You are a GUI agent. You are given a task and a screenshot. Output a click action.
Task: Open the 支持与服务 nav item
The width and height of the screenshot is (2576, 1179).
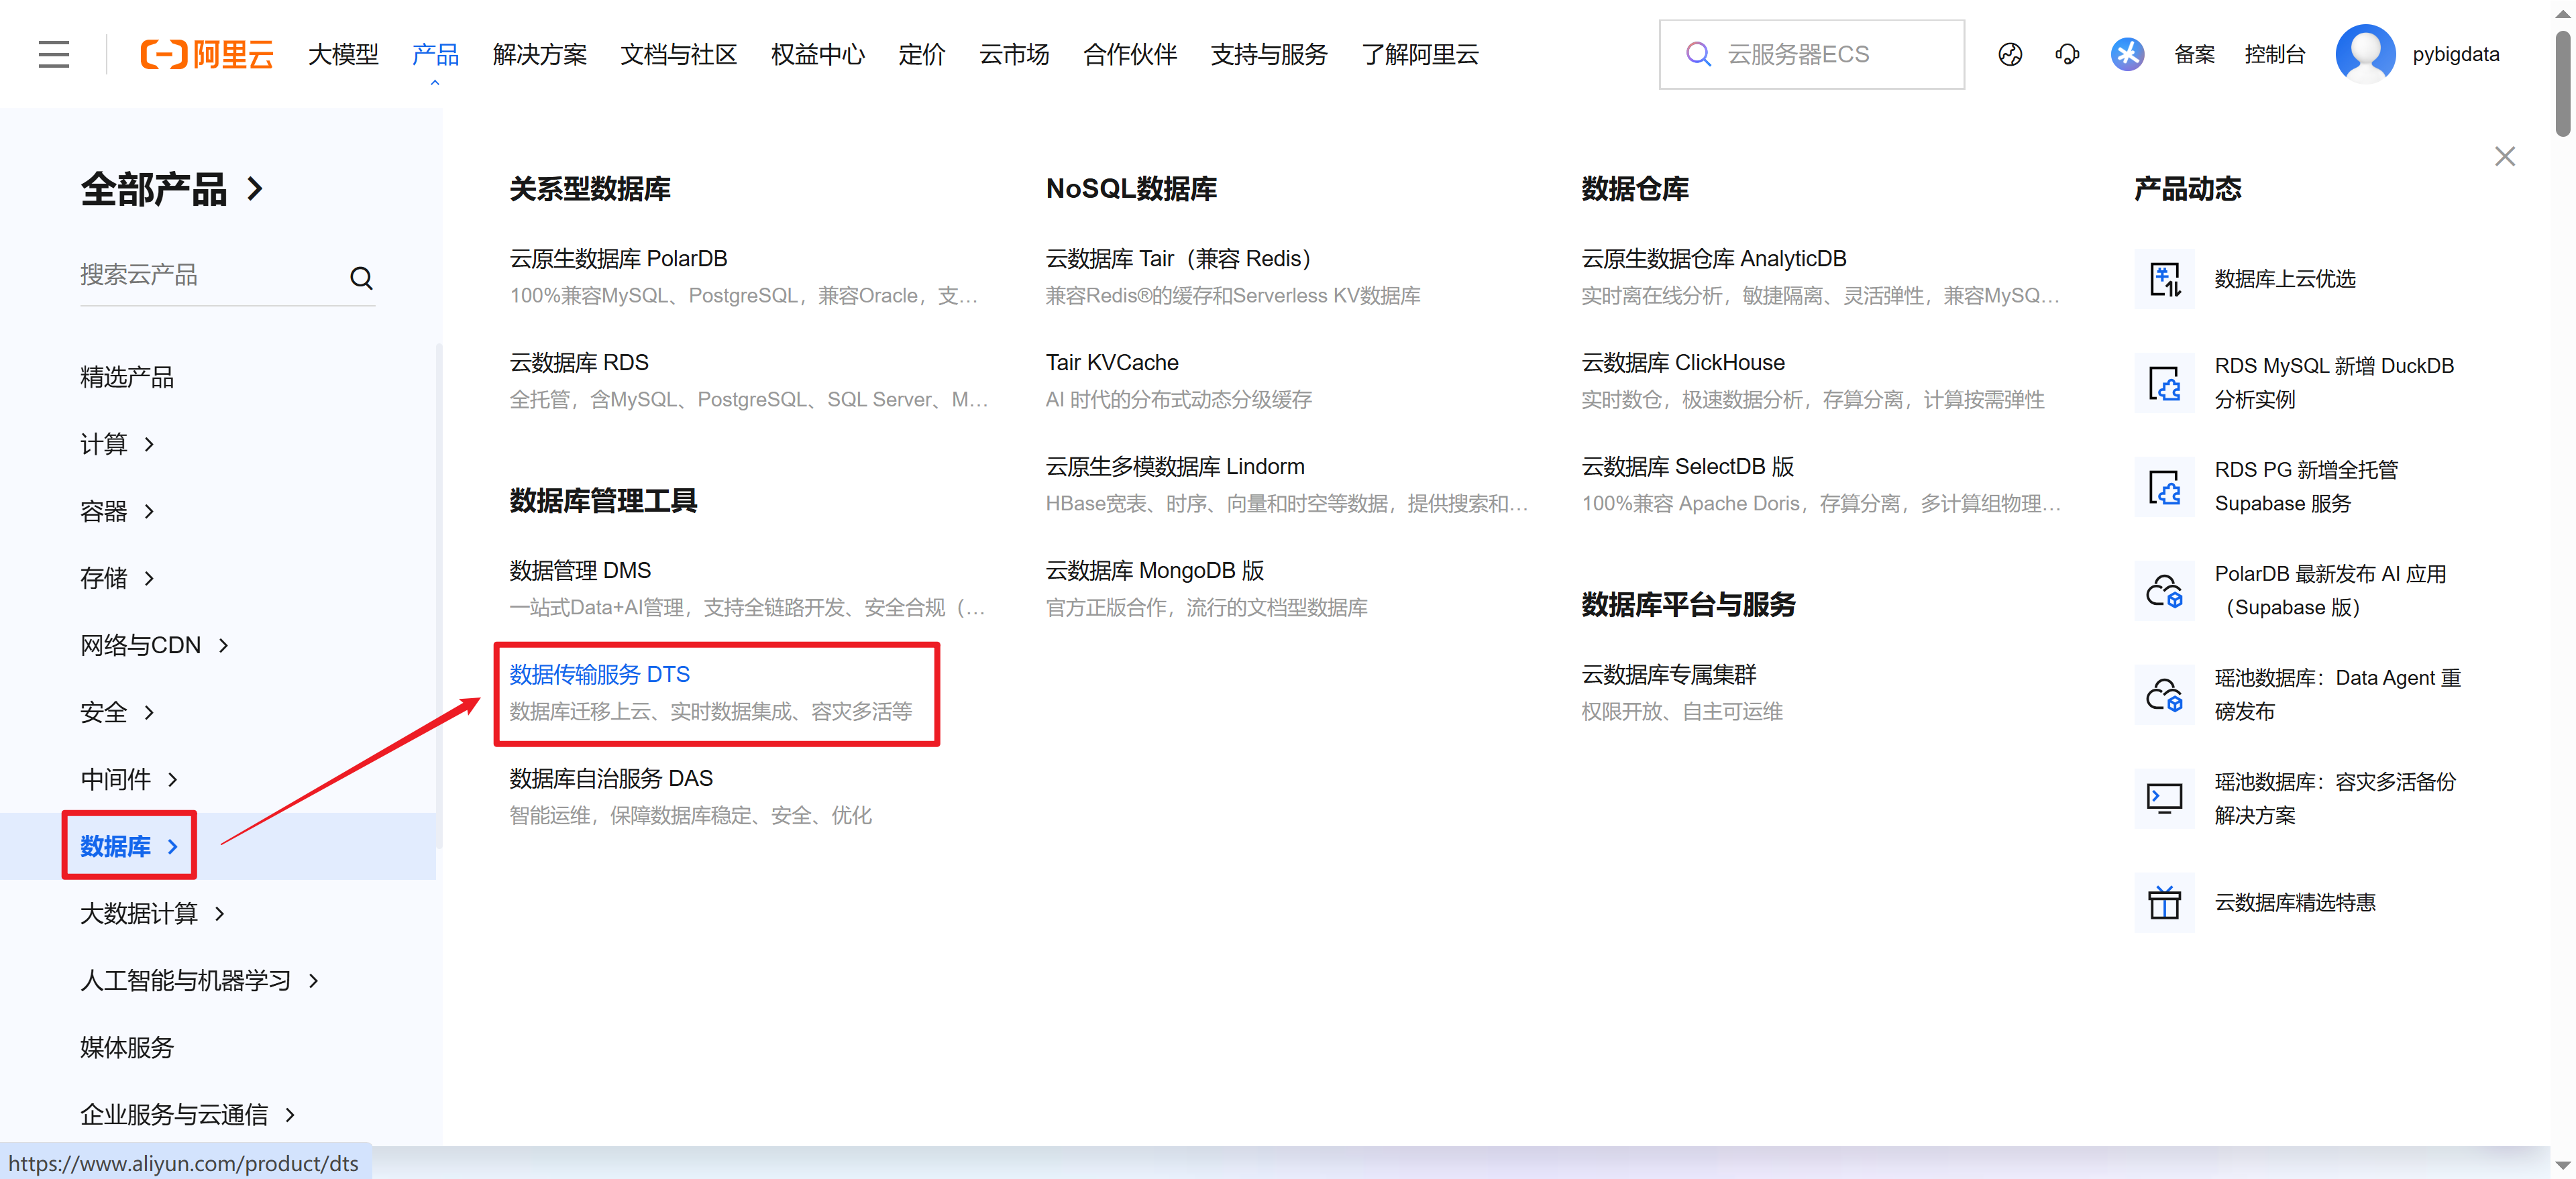pos(1269,54)
